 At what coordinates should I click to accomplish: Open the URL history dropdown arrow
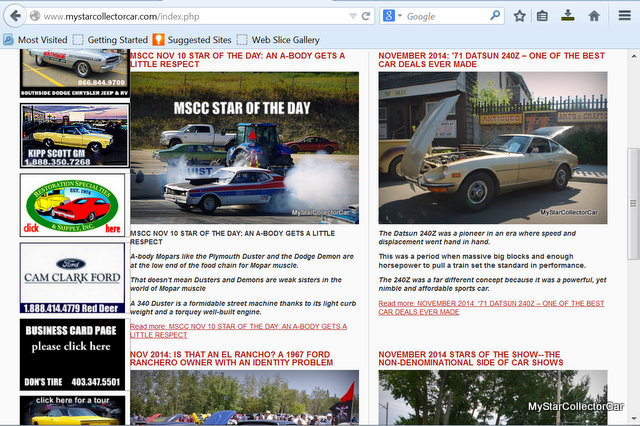(x=353, y=16)
